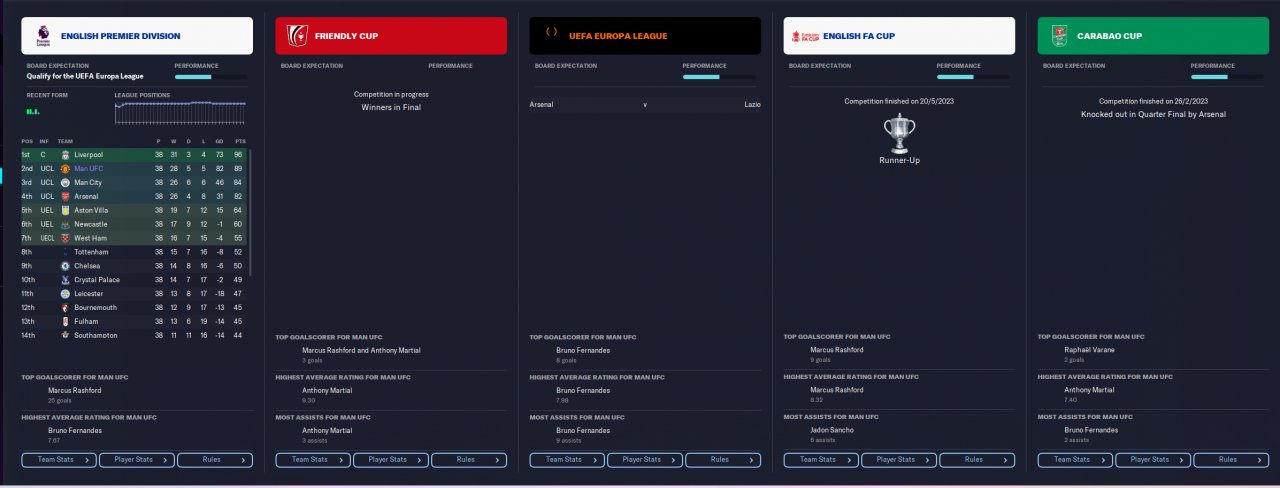This screenshot has height=488, width=1280.
Task: Click Arsenal in the Europa League fixture
Action: tap(541, 104)
